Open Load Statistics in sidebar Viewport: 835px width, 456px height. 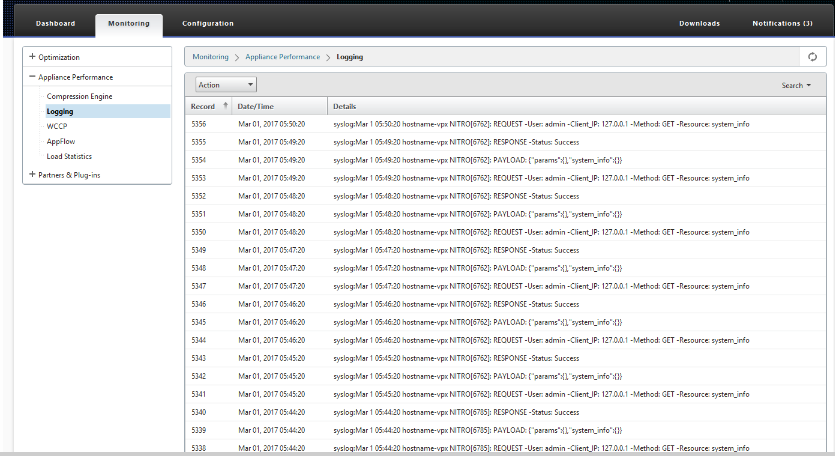tap(69, 156)
